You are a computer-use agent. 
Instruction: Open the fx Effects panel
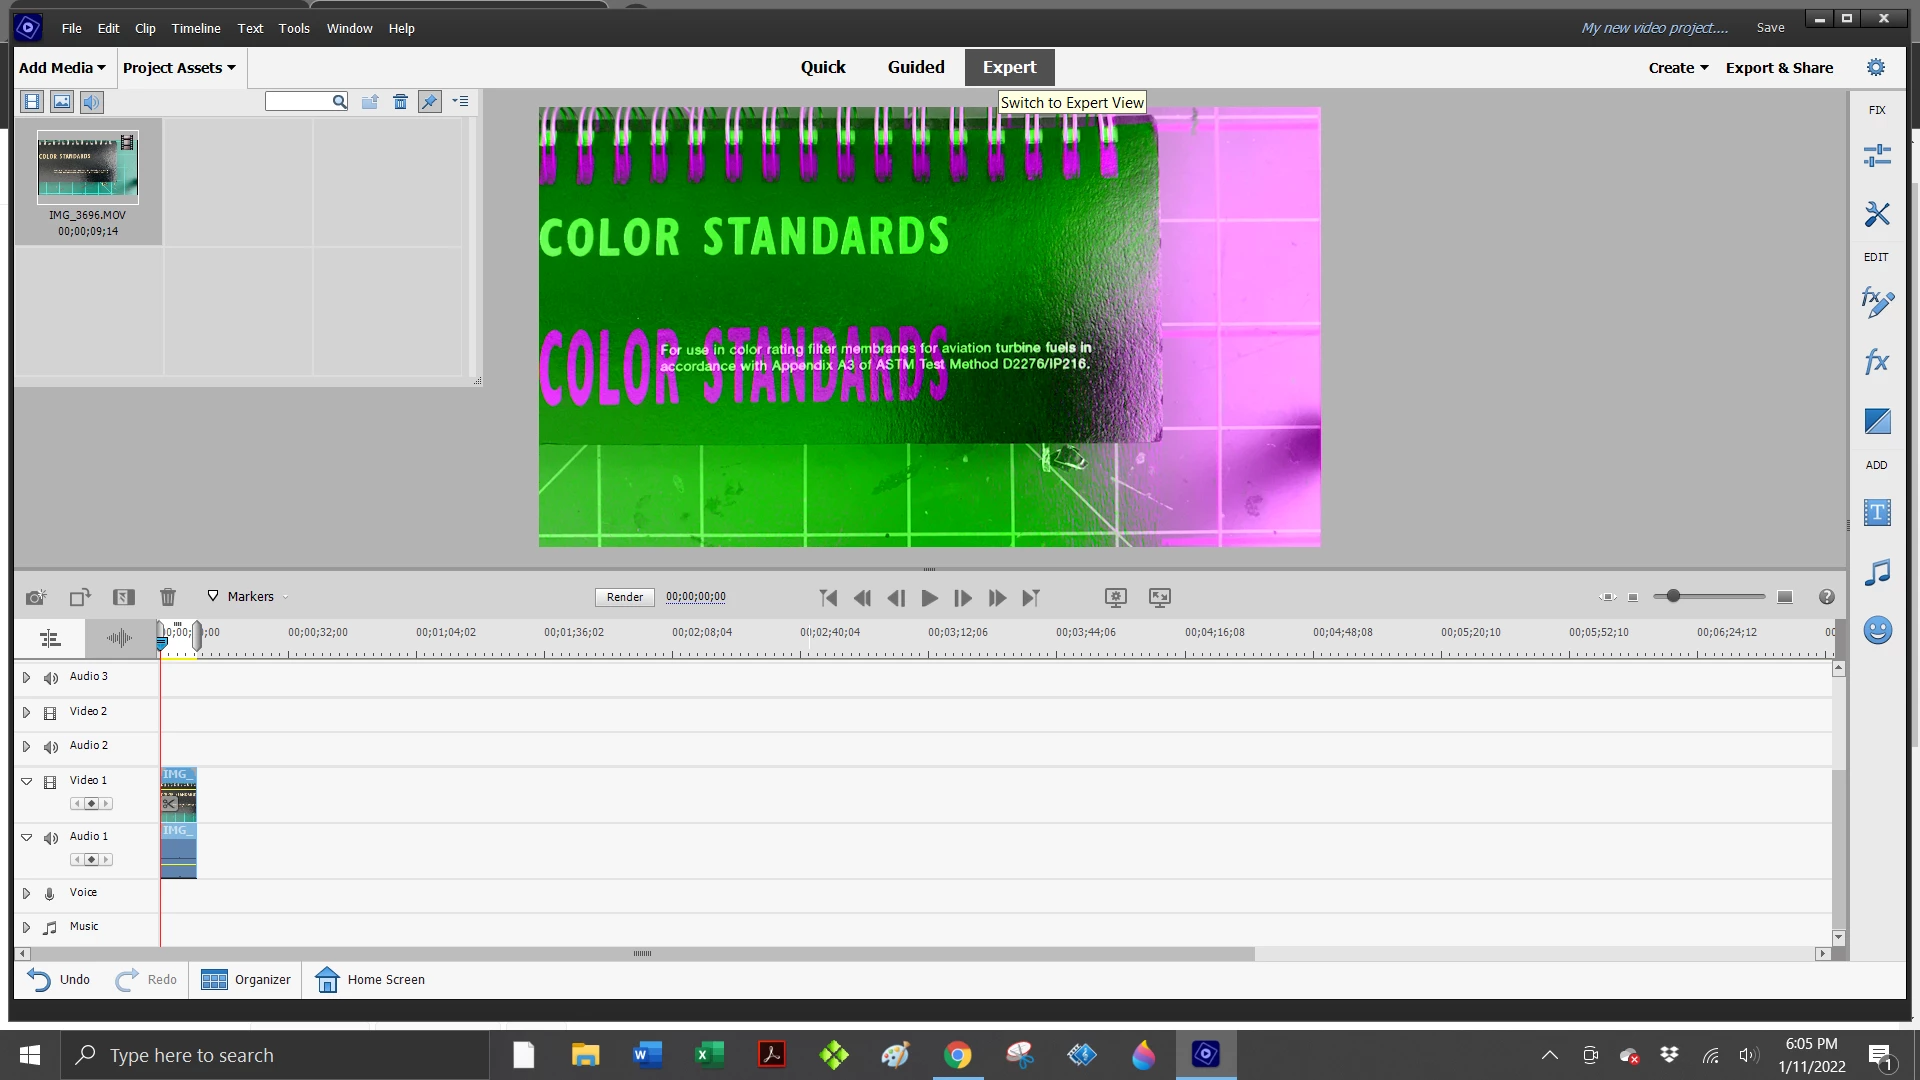click(x=1877, y=361)
